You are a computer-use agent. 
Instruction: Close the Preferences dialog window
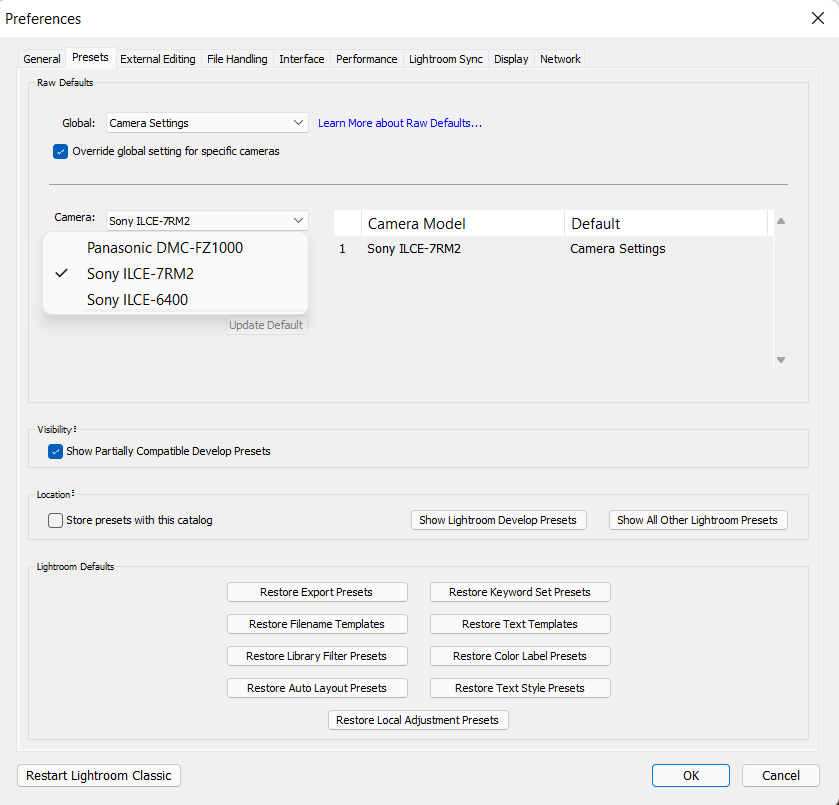817,18
